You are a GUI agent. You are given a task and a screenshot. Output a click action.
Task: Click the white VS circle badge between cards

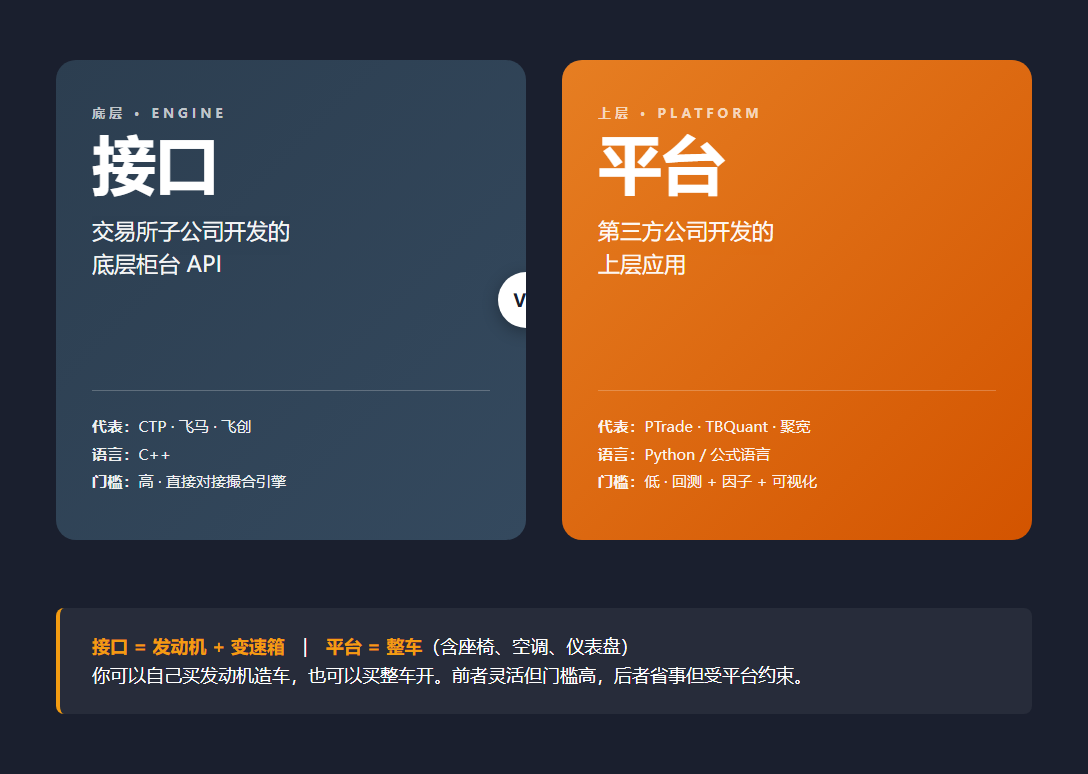pos(513,300)
